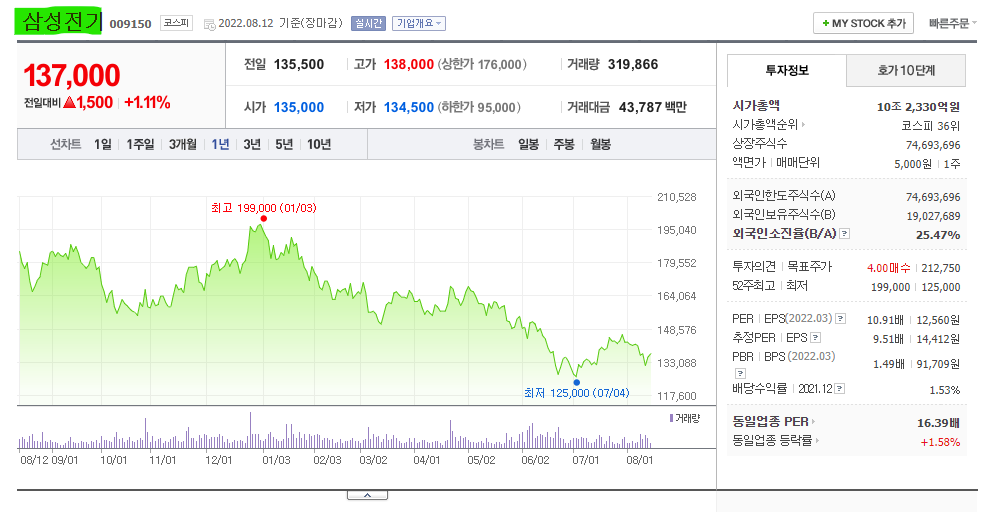Click the 4.00매수 investment opinion
Image resolution: width=986 pixels, height=512 pixels.
point(889,268)
